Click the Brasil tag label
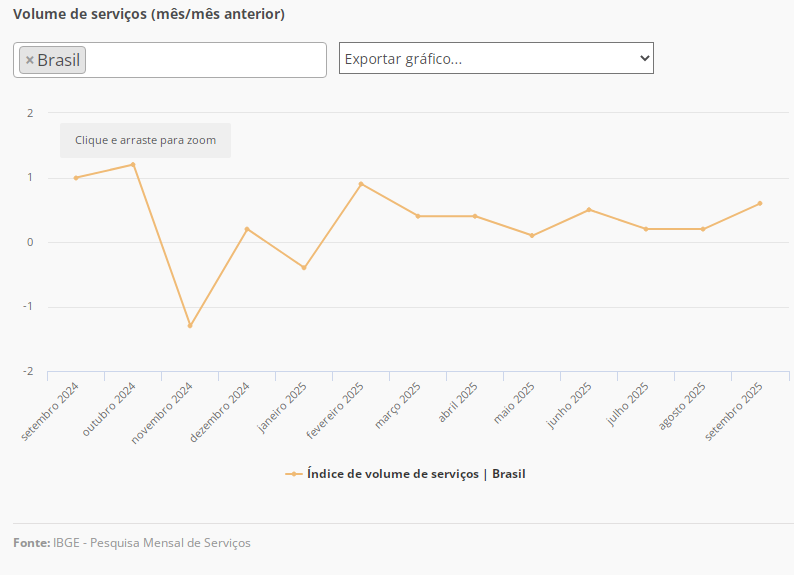The height and width of the screenshot is (575, 794). [58, 60]
